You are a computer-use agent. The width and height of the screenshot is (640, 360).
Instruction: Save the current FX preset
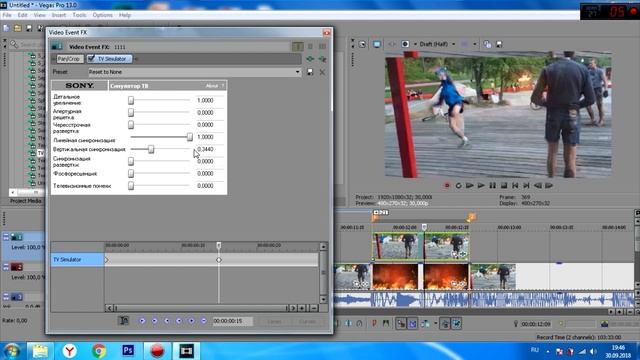[x=310, y=72]
